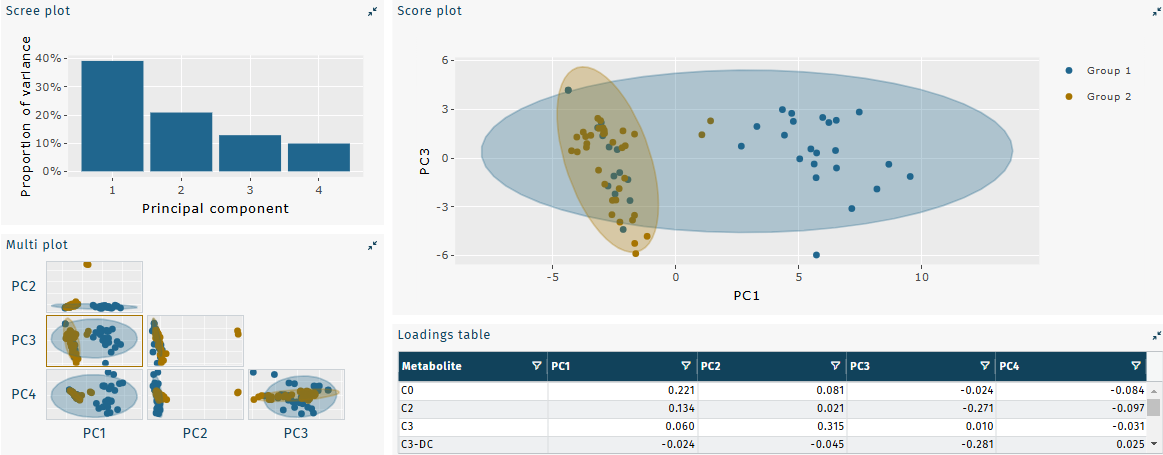Select the PC3 vs PC1 multi plot cell
This screenshot has height=455, width=1163.
pos(95,341)
